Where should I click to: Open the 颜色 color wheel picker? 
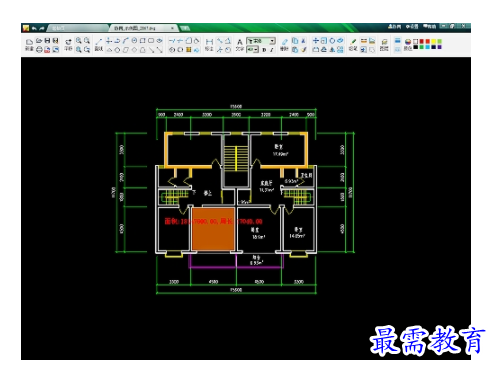tap(408, 44)
